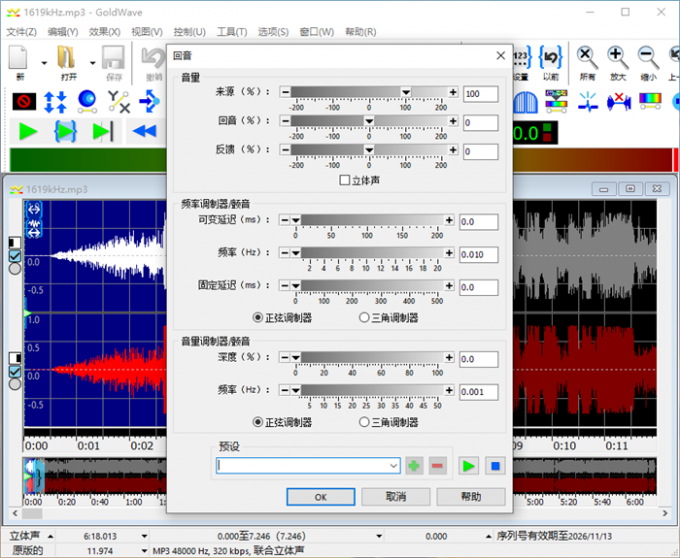Add preset with green plus icon
The image size is (680, 558).
(x=414, y=466)
